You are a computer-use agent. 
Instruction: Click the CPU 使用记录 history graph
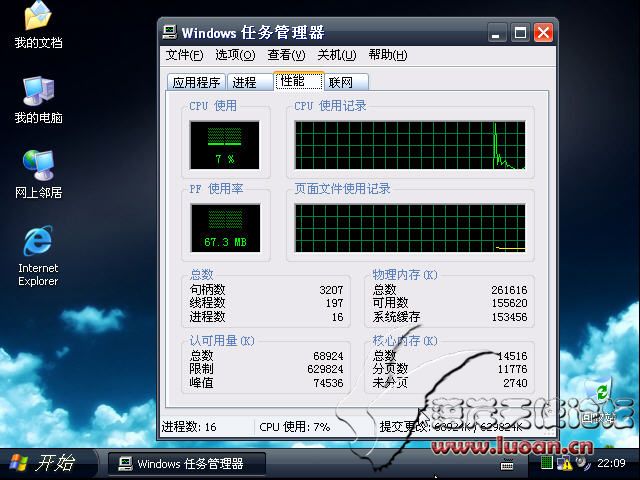pos(410,145)
